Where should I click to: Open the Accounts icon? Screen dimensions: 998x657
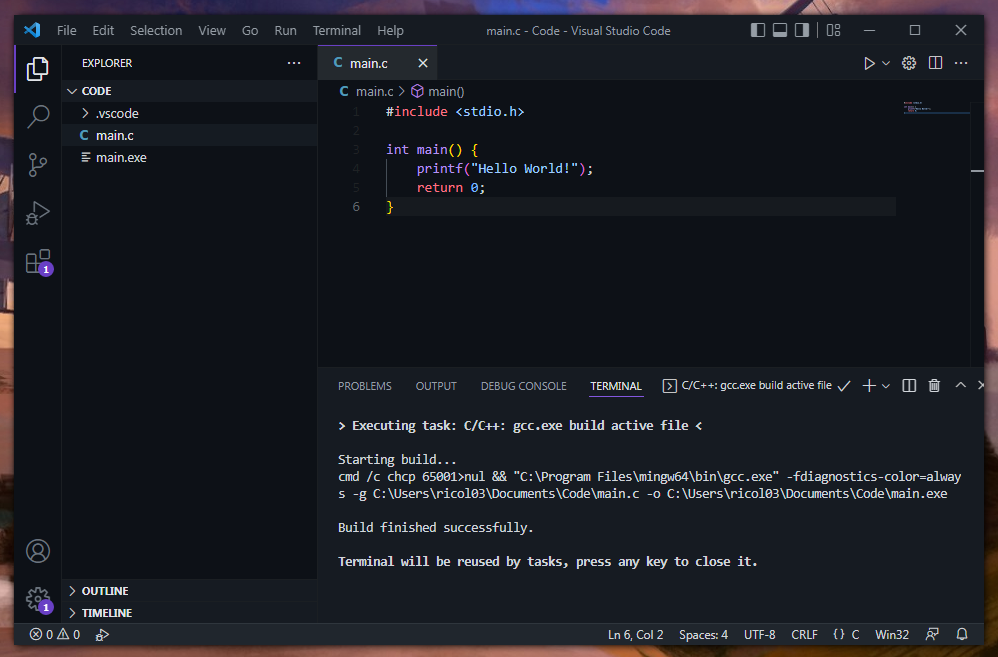pos(38,551)
